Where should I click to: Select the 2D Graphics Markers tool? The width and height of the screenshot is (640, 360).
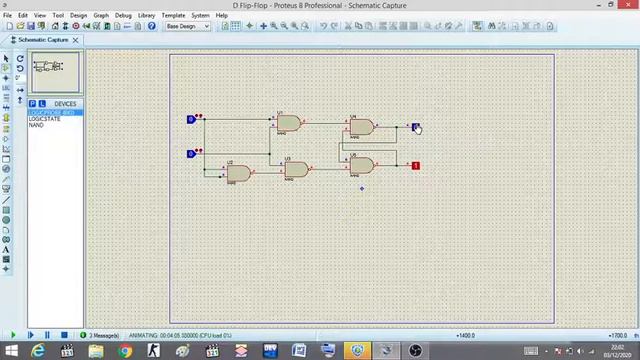(x=6, y=269)
